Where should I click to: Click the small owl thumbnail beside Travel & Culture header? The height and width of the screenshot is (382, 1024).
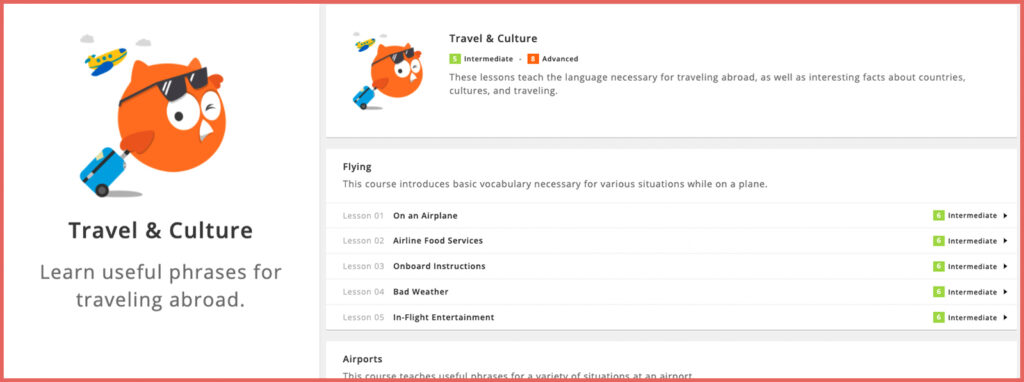pos(385,71)
